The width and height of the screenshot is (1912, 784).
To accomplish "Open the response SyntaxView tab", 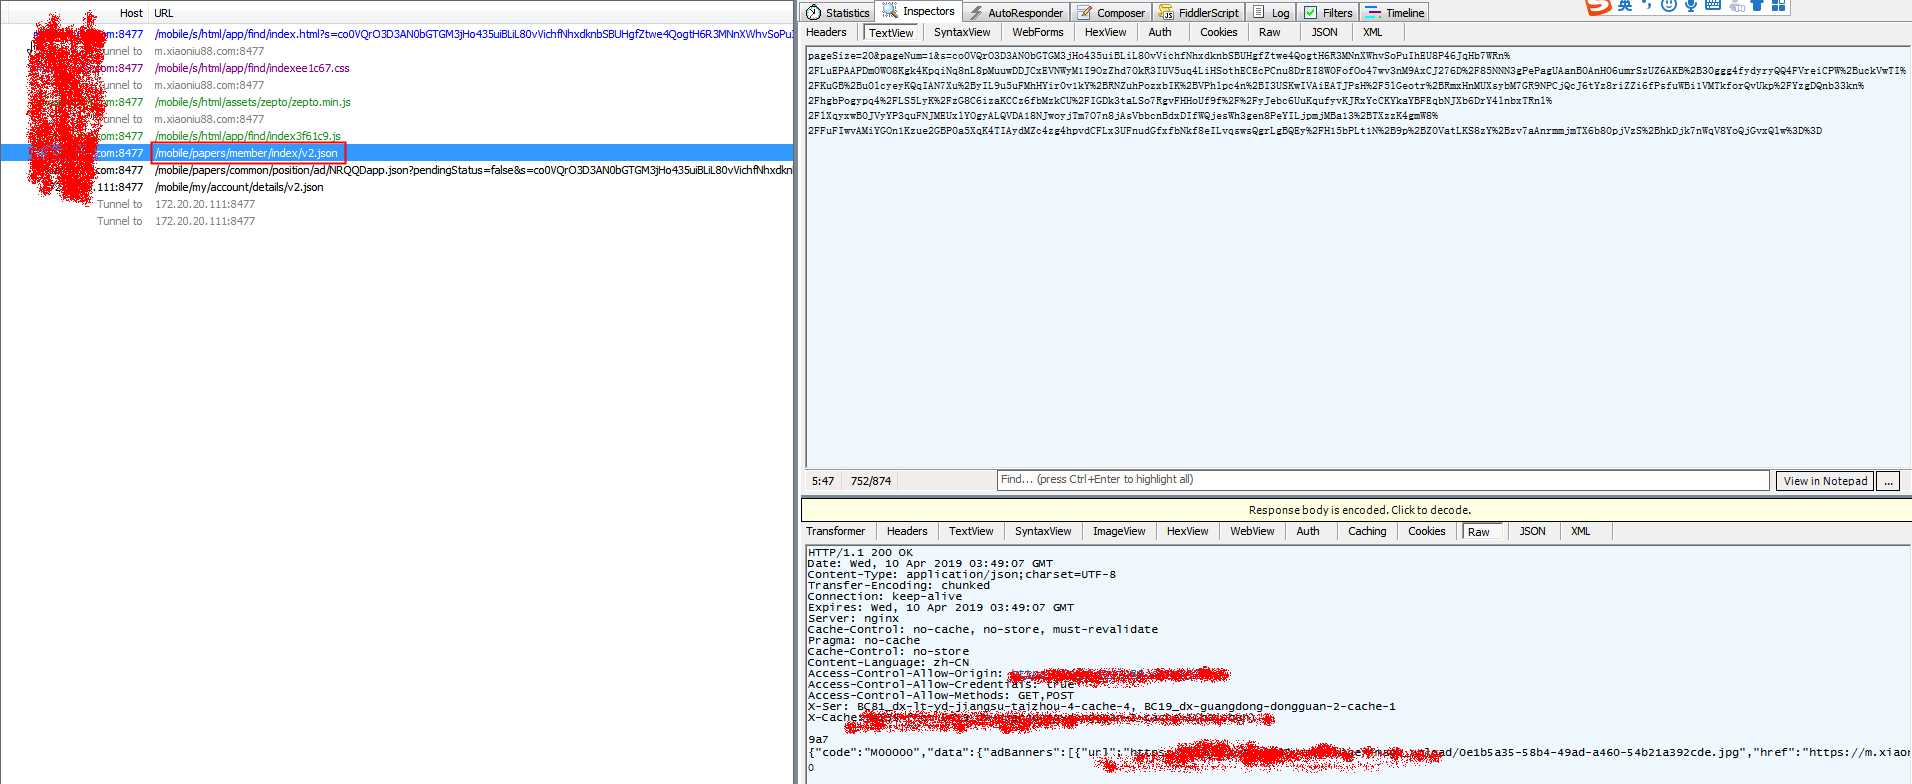I will click(x=1043, y=531).
